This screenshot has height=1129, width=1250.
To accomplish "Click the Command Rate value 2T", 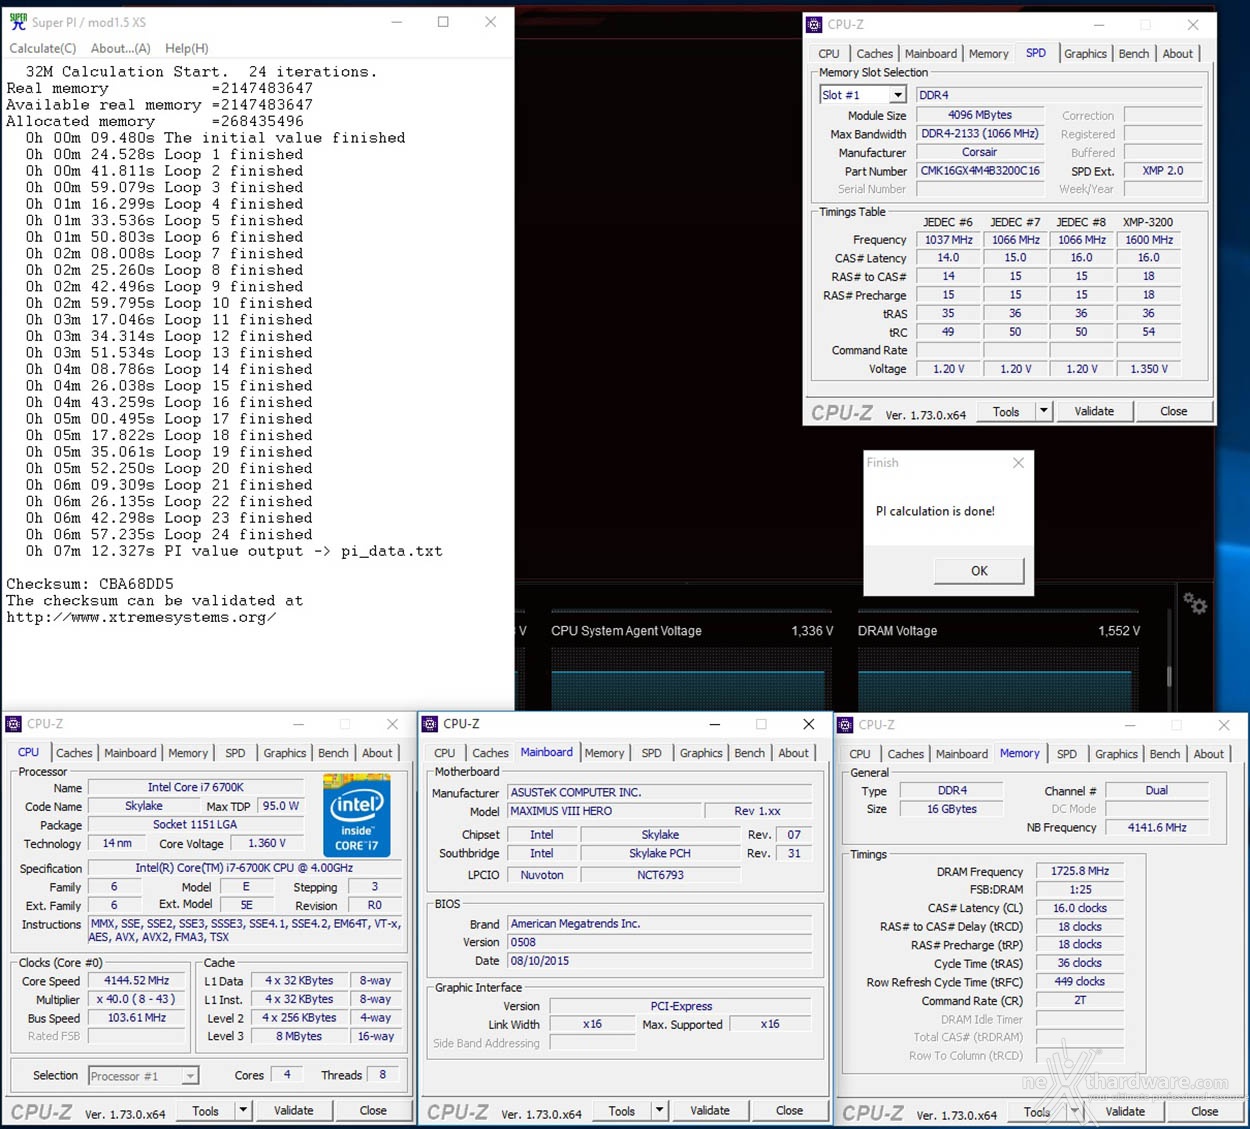I will coord(1080,1000).
